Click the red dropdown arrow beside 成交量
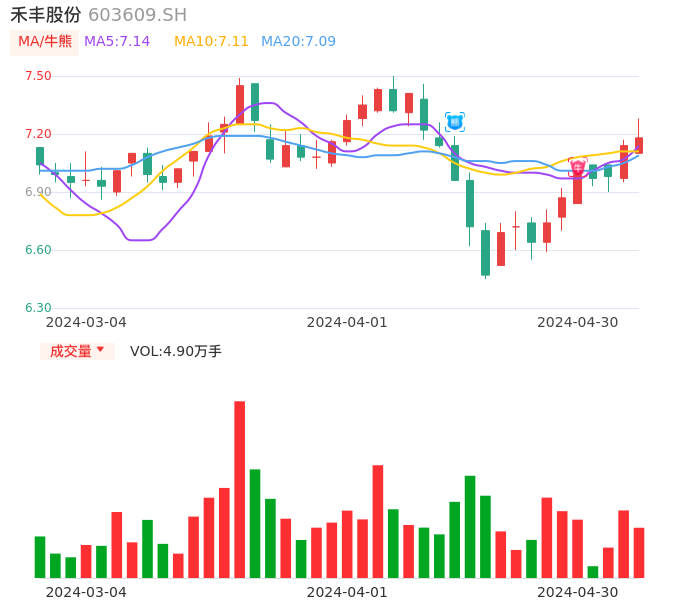Viewport: 686px width, 606px height. click(x=100, y=350)
